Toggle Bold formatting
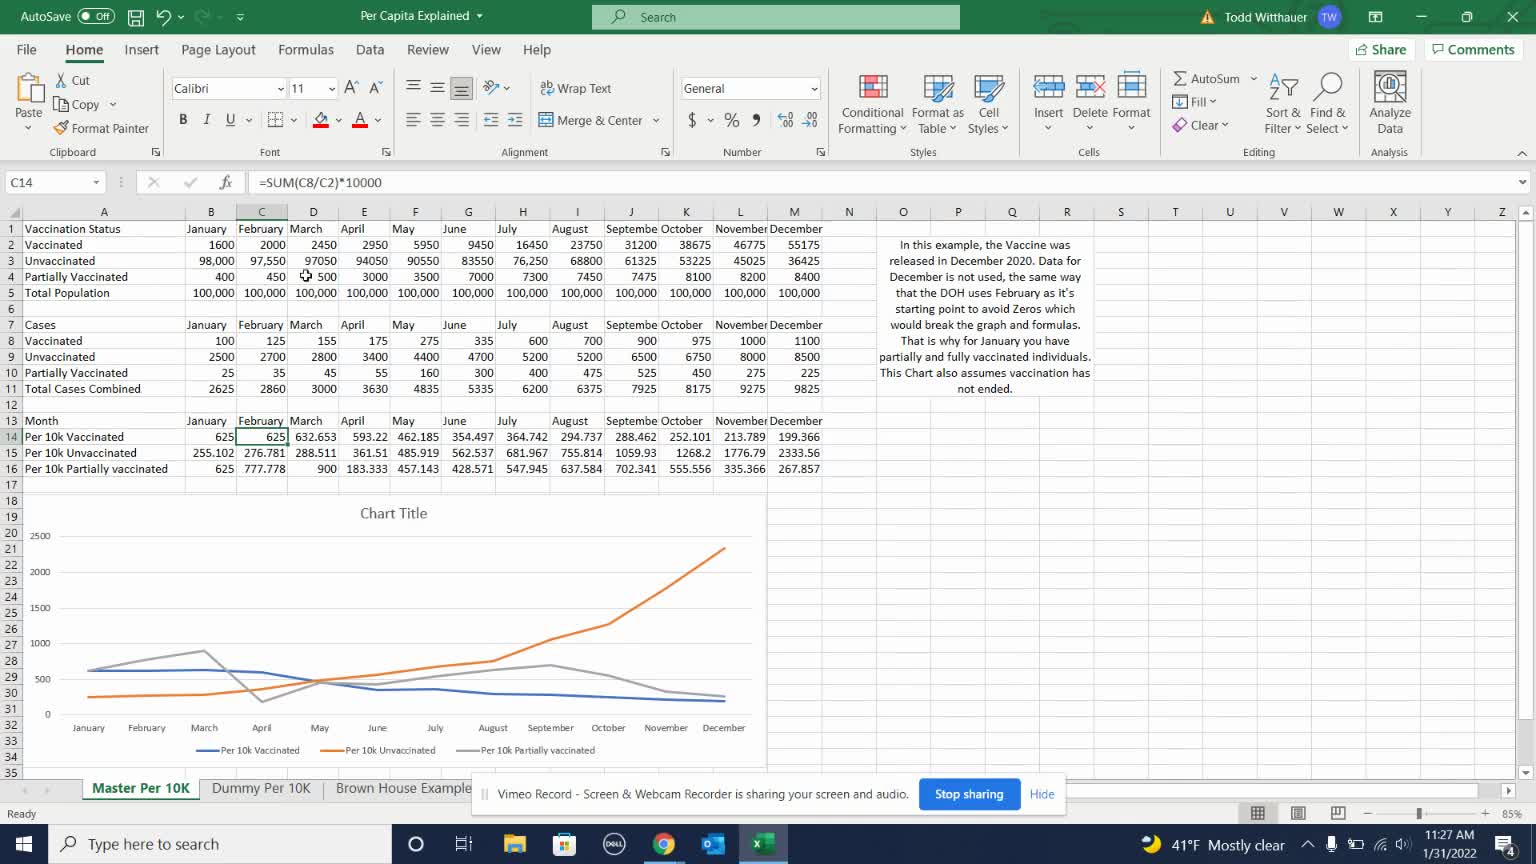The height and width of the screenshot is (864, 1536). [183, 120]
